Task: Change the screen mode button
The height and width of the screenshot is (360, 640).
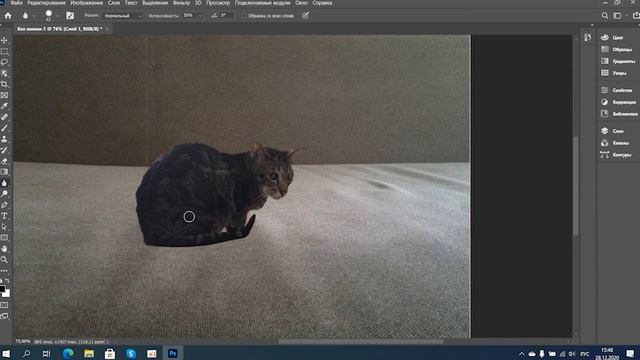Action: click(x=4, y=316)
